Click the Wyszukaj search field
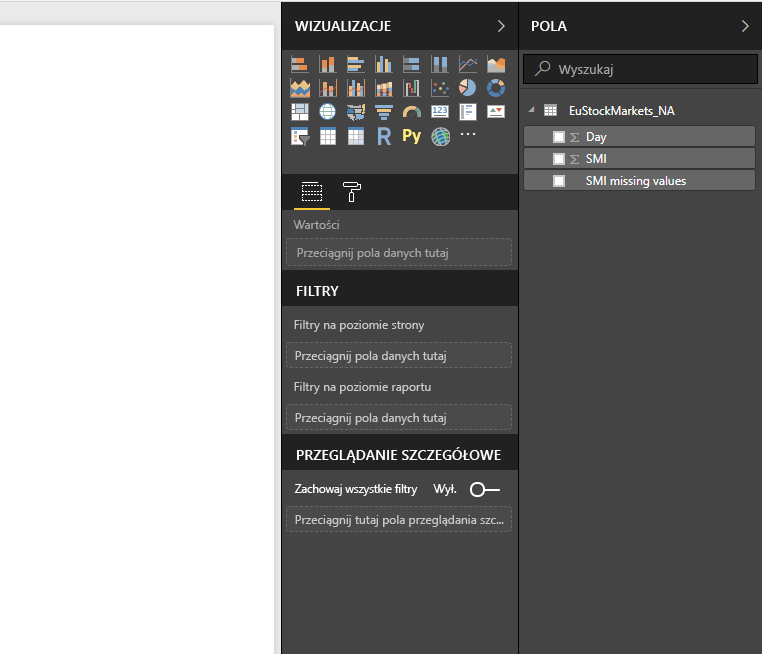The height and width of the screenshot is (654, 762). [x=640, y=69]
